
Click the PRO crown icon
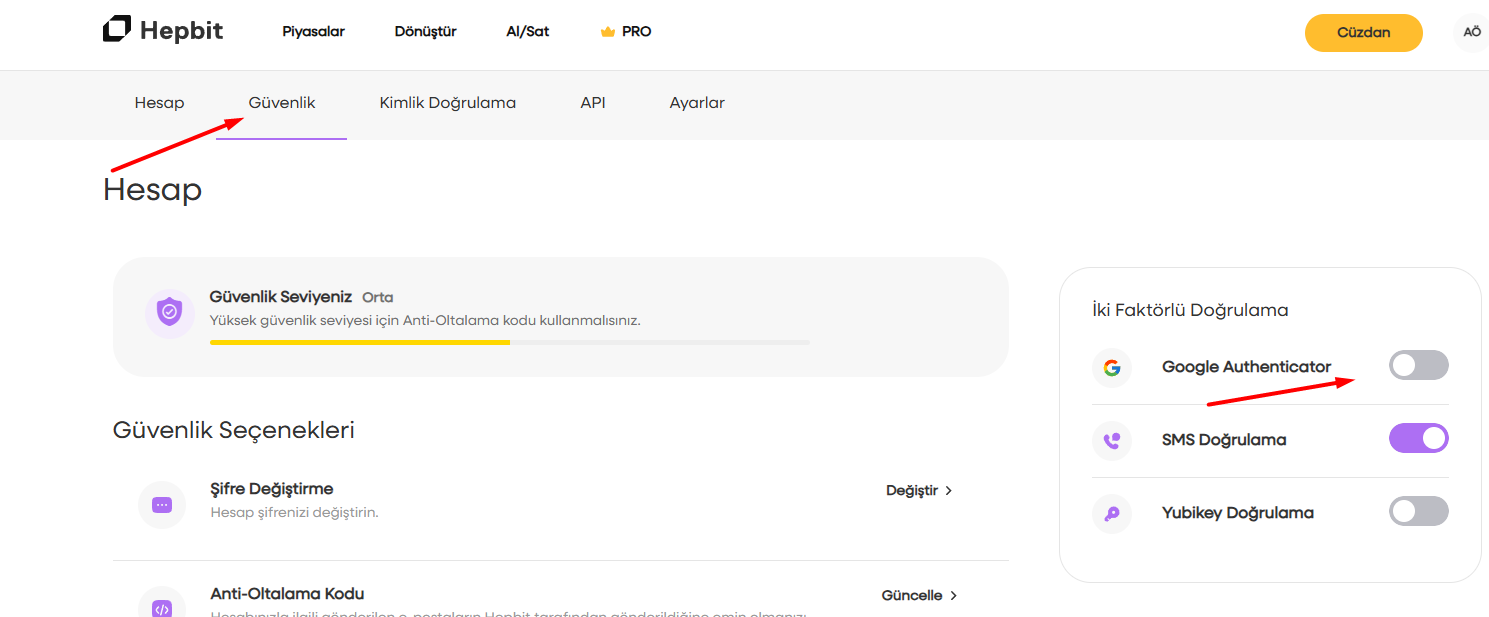[607, 32]
